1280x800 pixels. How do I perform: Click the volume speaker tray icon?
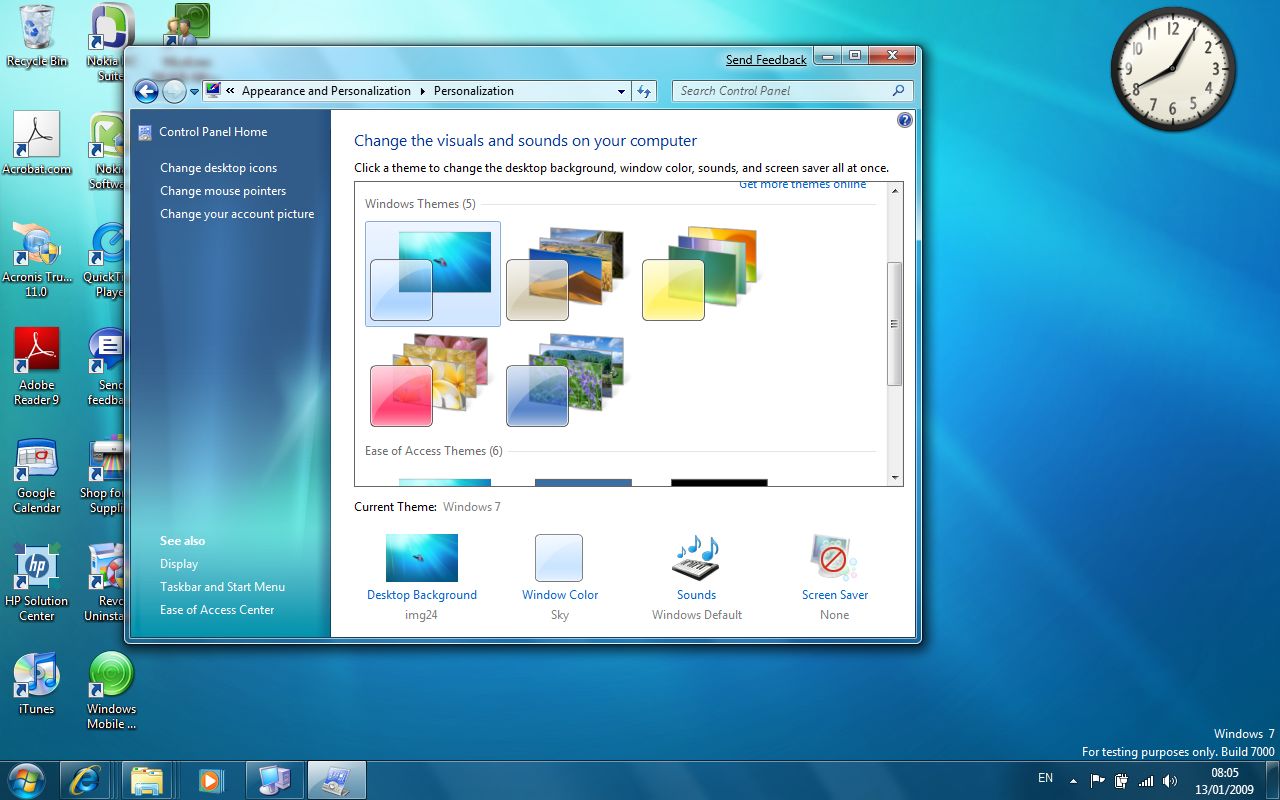[1170, 780]
